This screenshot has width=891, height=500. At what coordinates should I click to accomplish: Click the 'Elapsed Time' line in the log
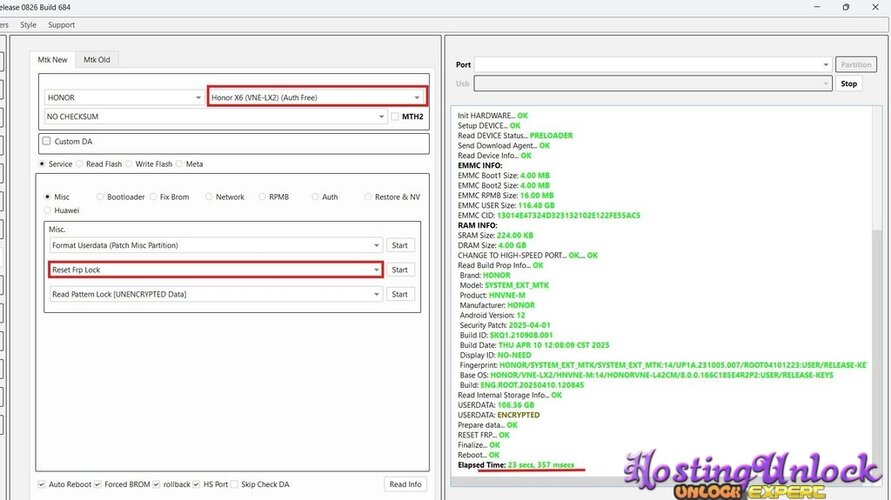516,465
